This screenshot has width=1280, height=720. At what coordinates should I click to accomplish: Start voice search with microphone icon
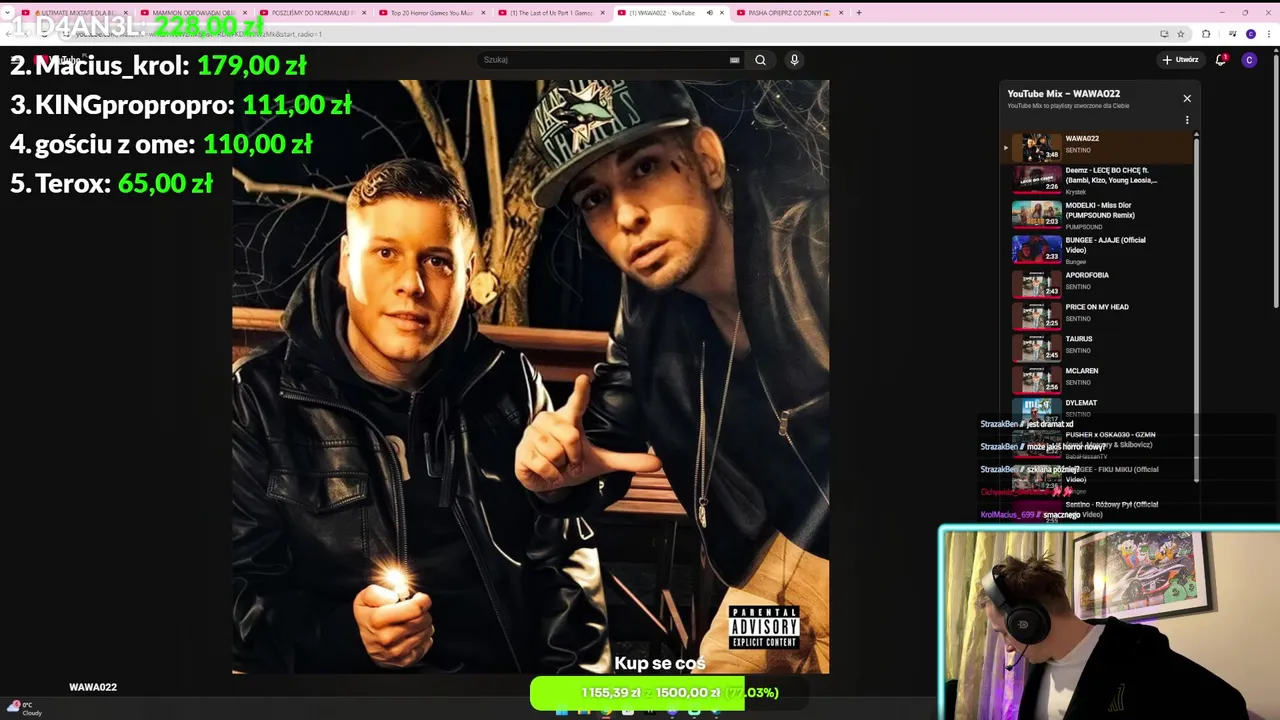tap(795, 60)
